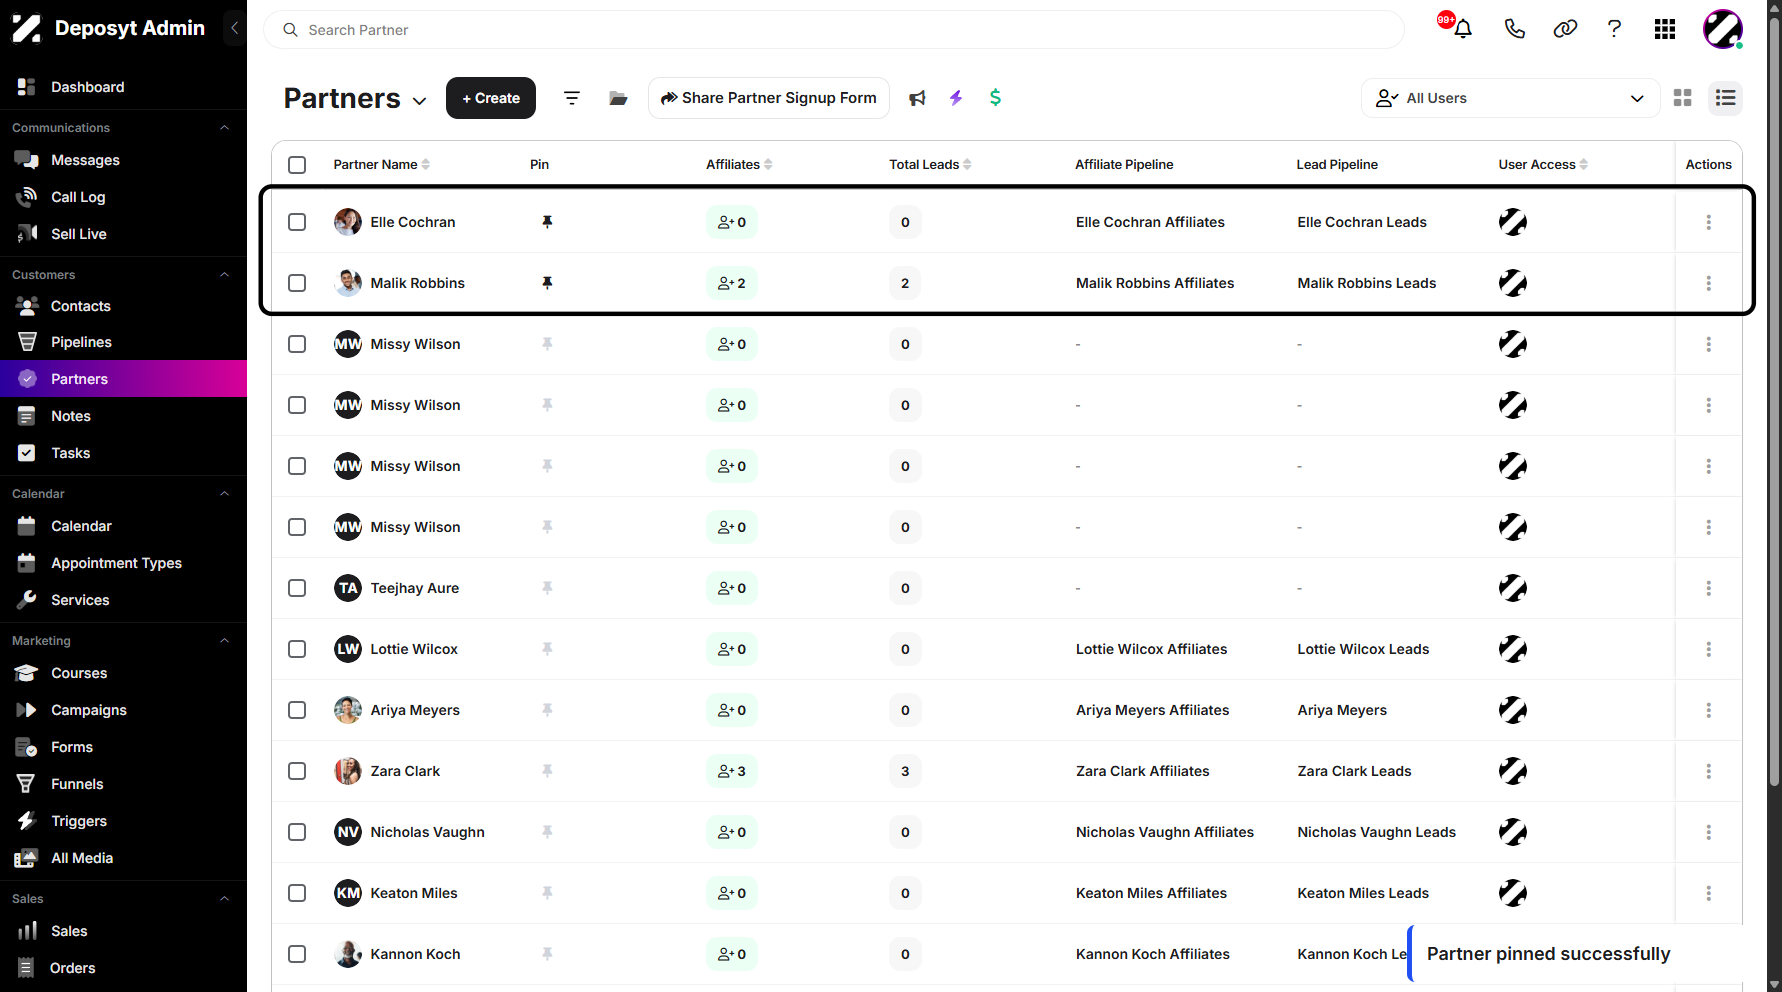Click the Search Partner input field
Image resolution: width=1782 pixels, height=992 pixels.
click(x=834, y=30)
